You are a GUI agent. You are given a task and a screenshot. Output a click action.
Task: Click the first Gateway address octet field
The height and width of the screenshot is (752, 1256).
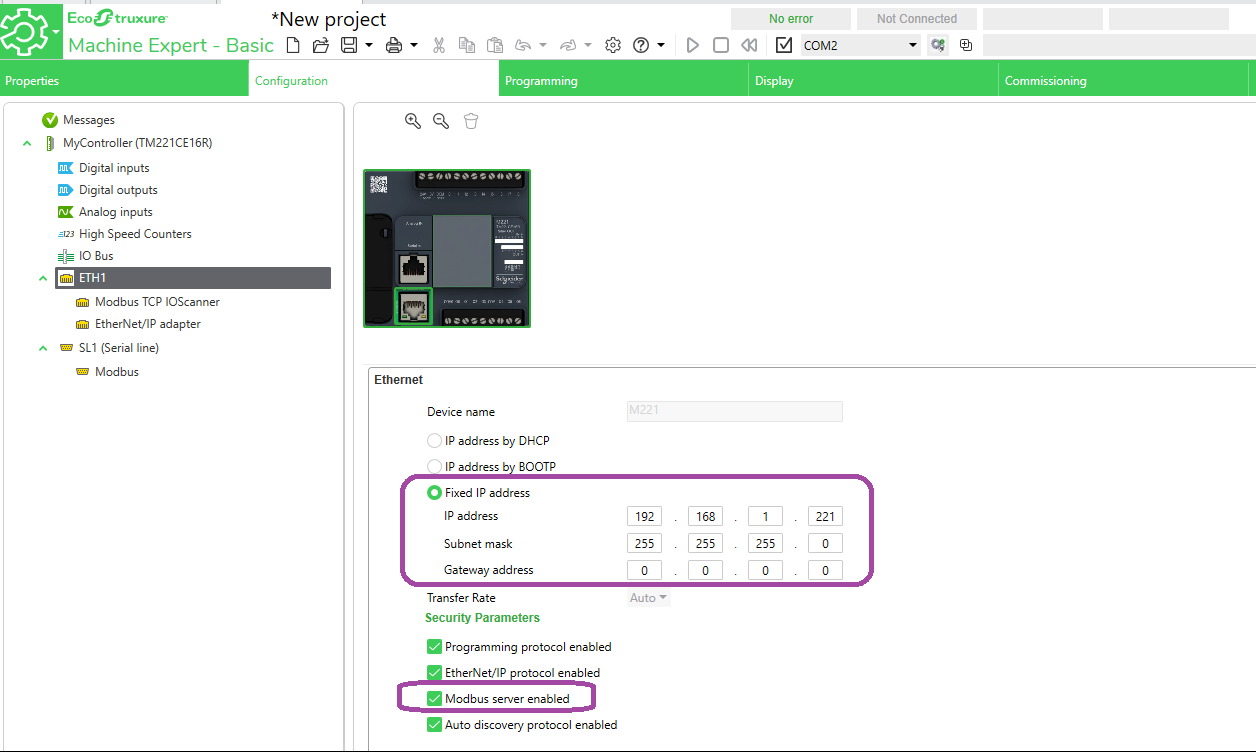(645, 571)
